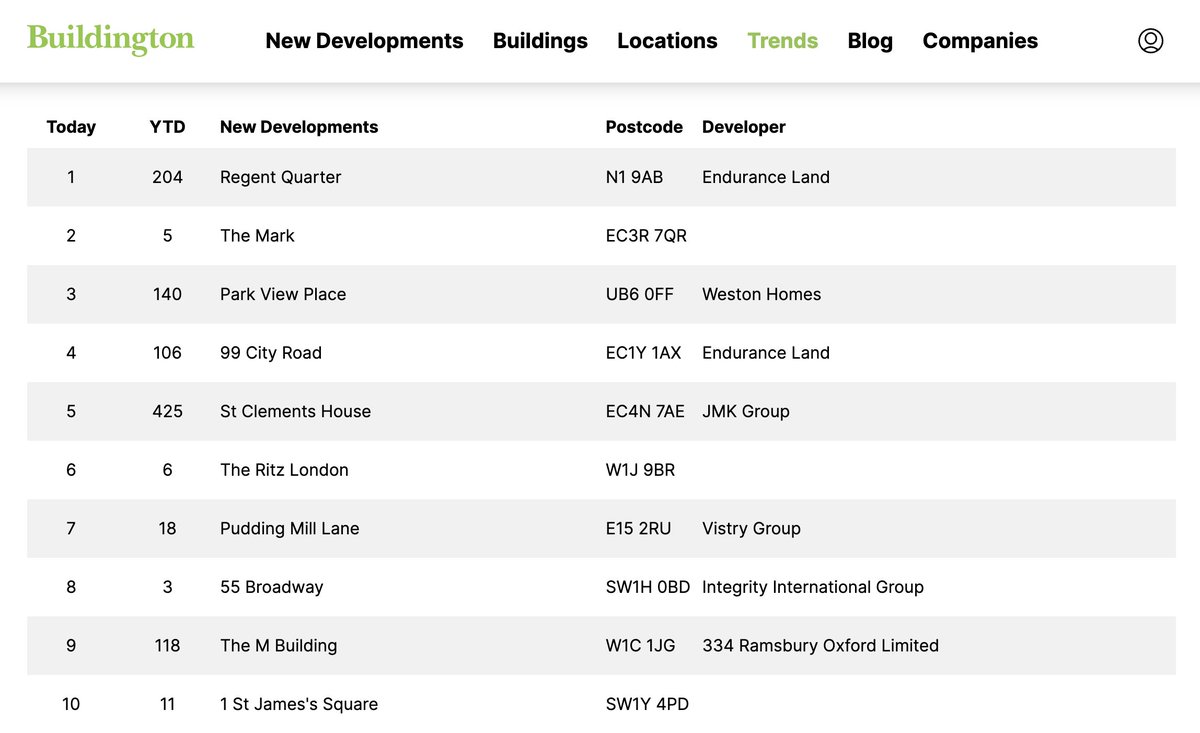Click YTD value 425
1200x733 pixels.
(x=167, y=411)
